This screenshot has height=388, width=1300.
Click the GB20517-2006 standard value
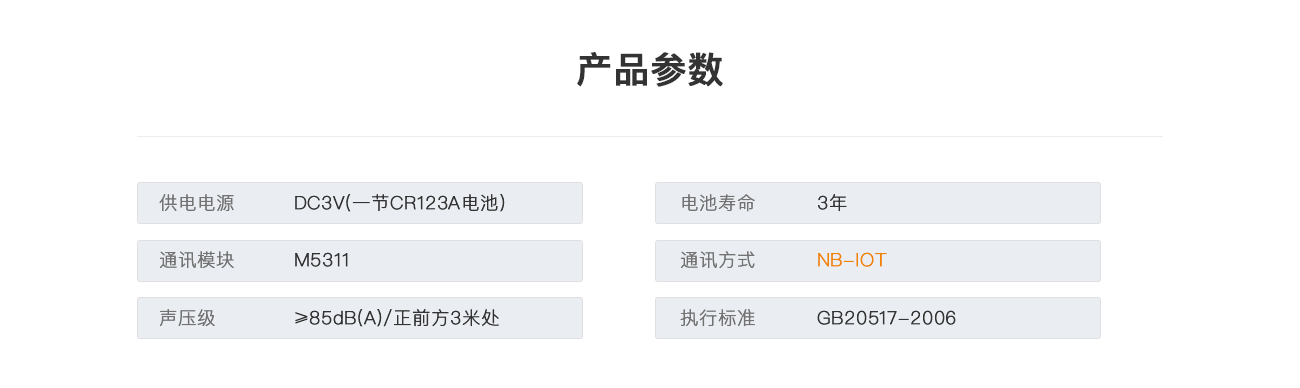[886, 318]
